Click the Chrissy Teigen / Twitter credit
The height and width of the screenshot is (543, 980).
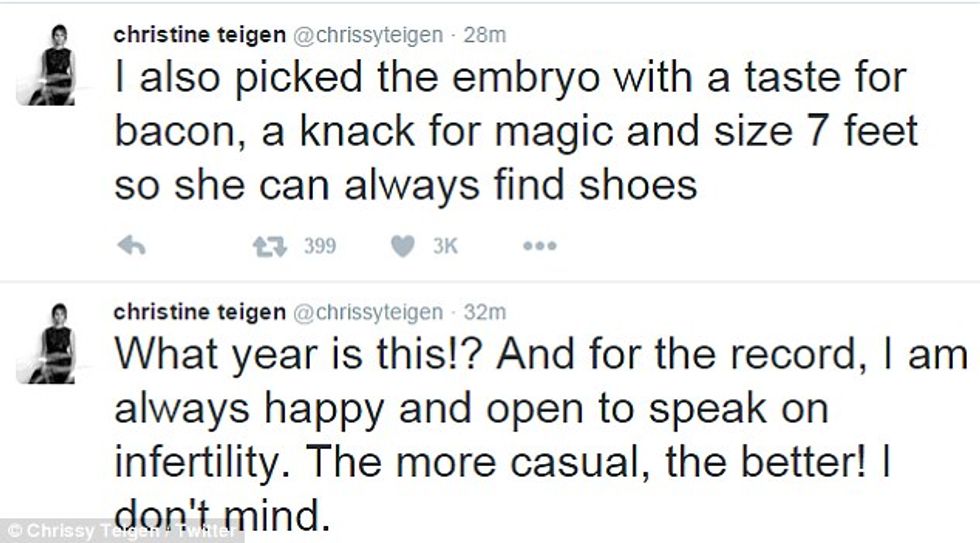coord(123,530)
